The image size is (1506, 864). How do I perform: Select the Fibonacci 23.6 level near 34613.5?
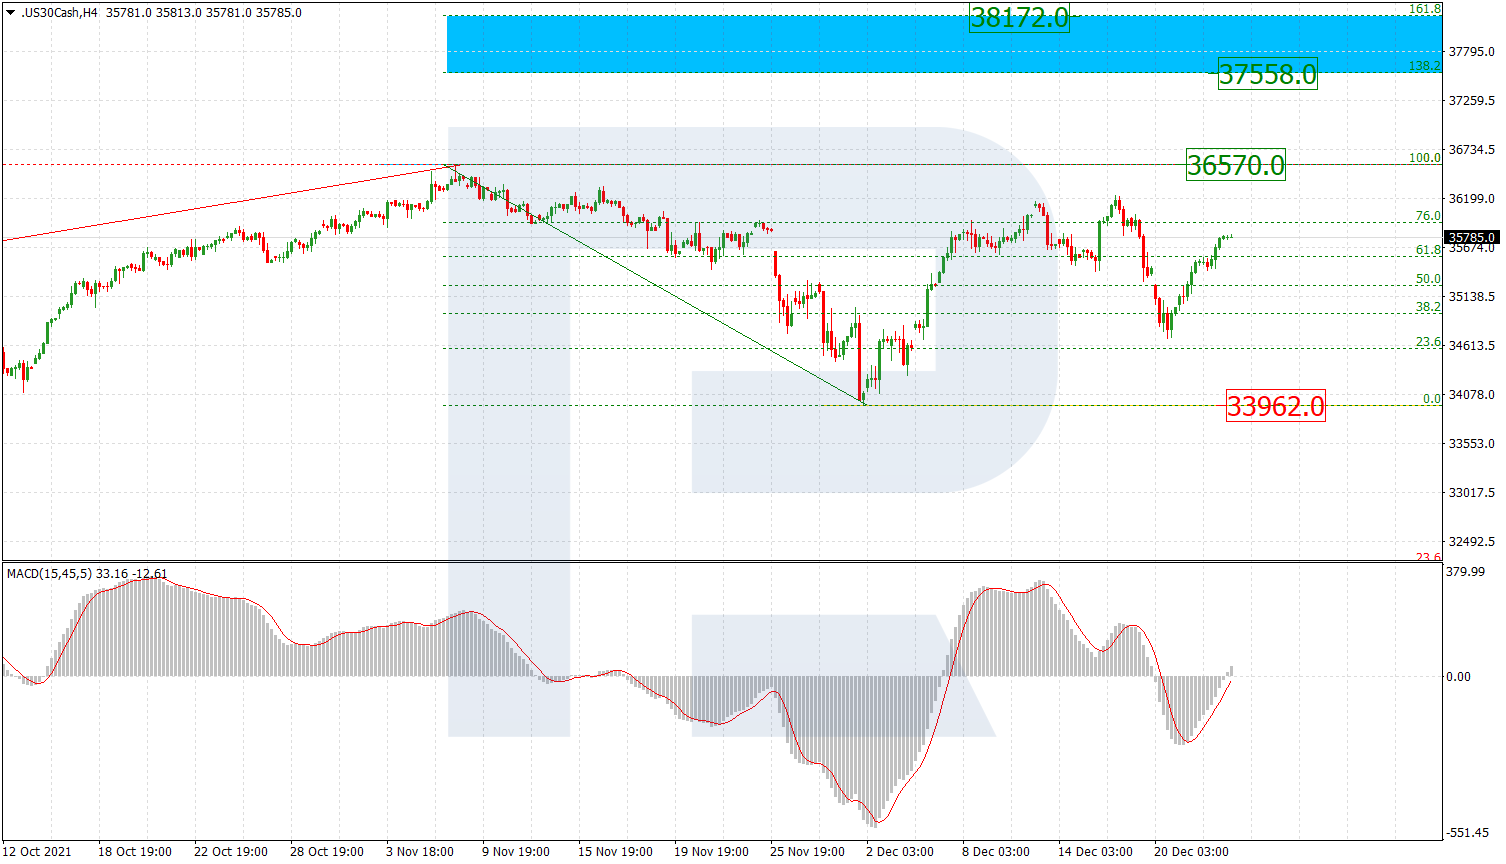(x=1428, y=342)
